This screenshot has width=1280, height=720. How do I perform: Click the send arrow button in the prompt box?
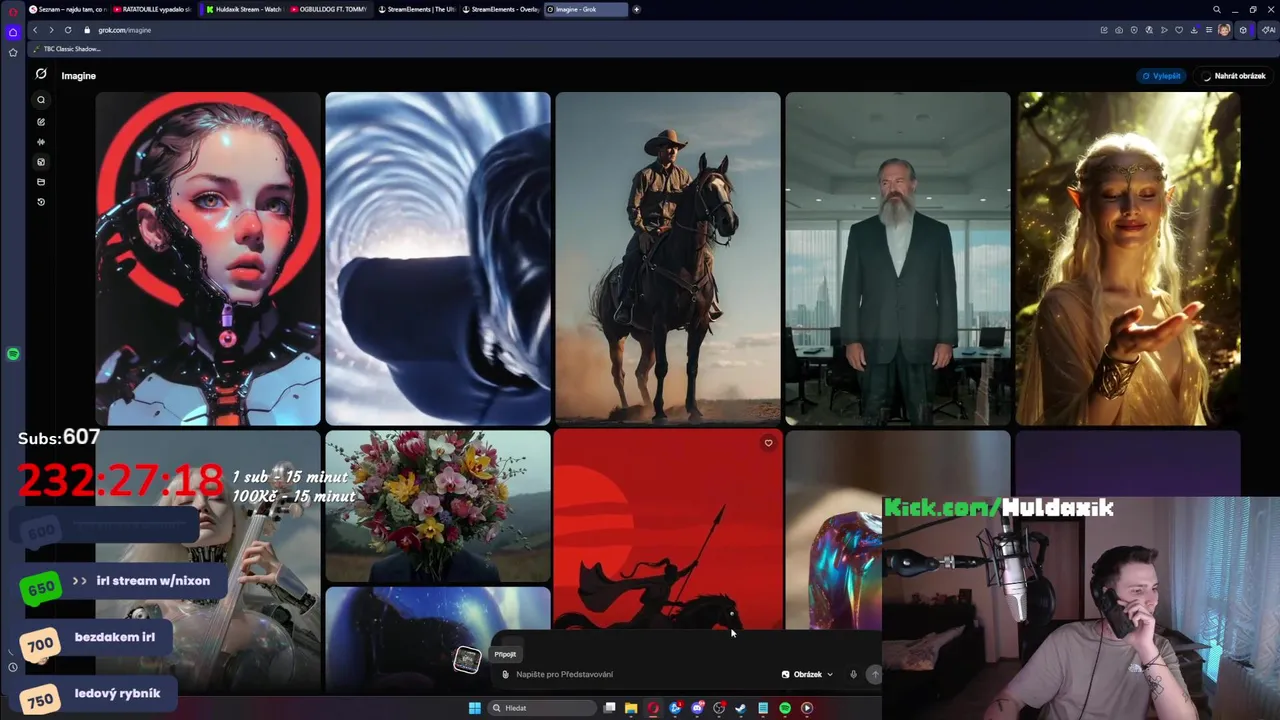tap(874, 674)
